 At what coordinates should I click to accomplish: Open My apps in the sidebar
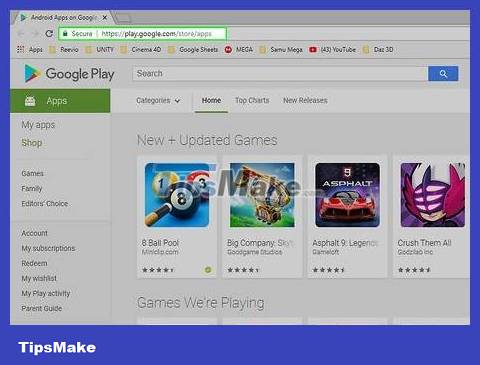tap(38, 125)
